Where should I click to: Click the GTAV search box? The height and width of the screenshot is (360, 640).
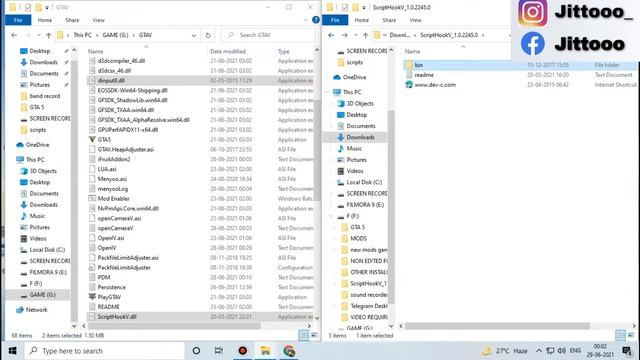tap(269, 35)
